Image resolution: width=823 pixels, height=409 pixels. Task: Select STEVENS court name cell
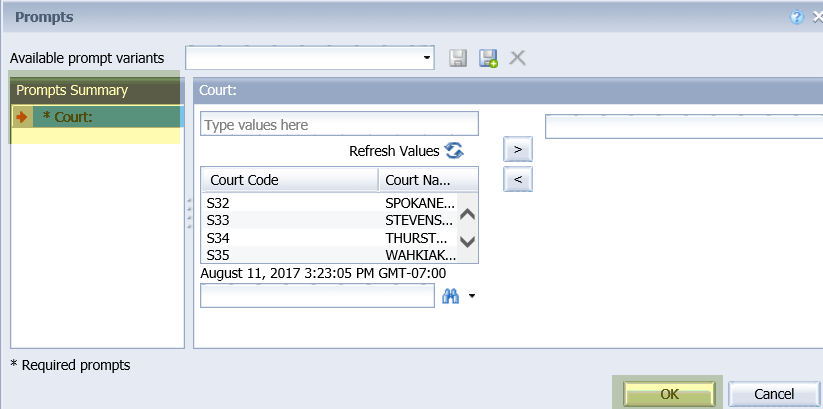419,220
